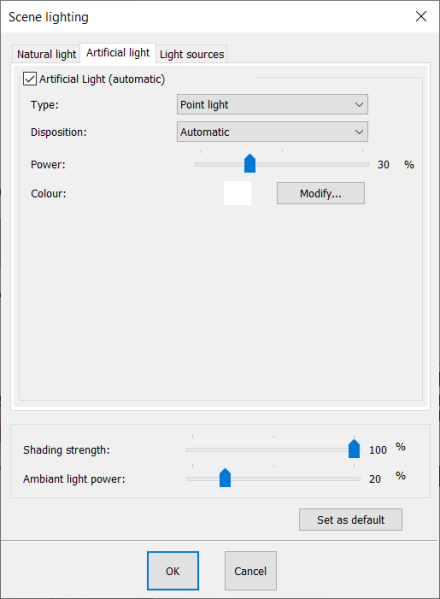Viewport: 440px width, 599px height.
Task: Click the Ambiant light power slider handle
Action: pyautogui.click(x=225, y=478)
